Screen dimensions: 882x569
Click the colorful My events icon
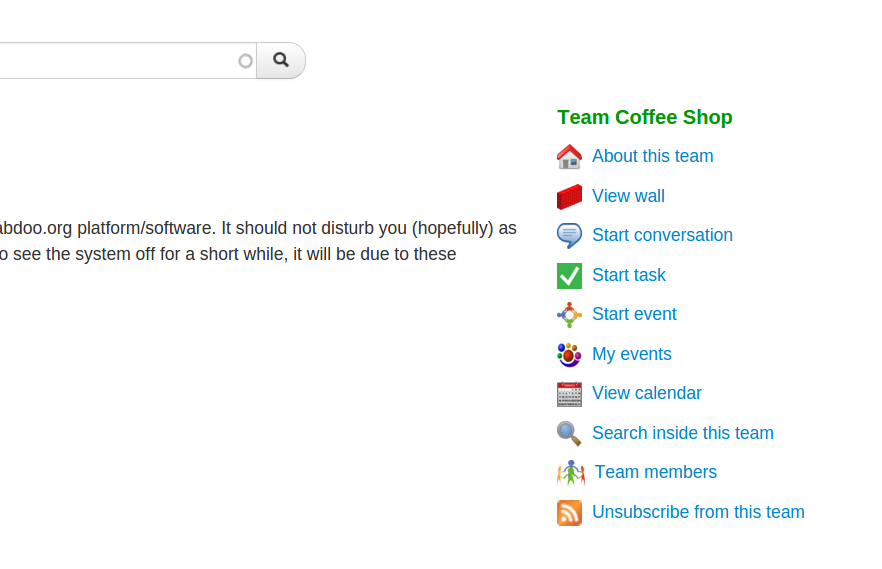coord(569,355)
